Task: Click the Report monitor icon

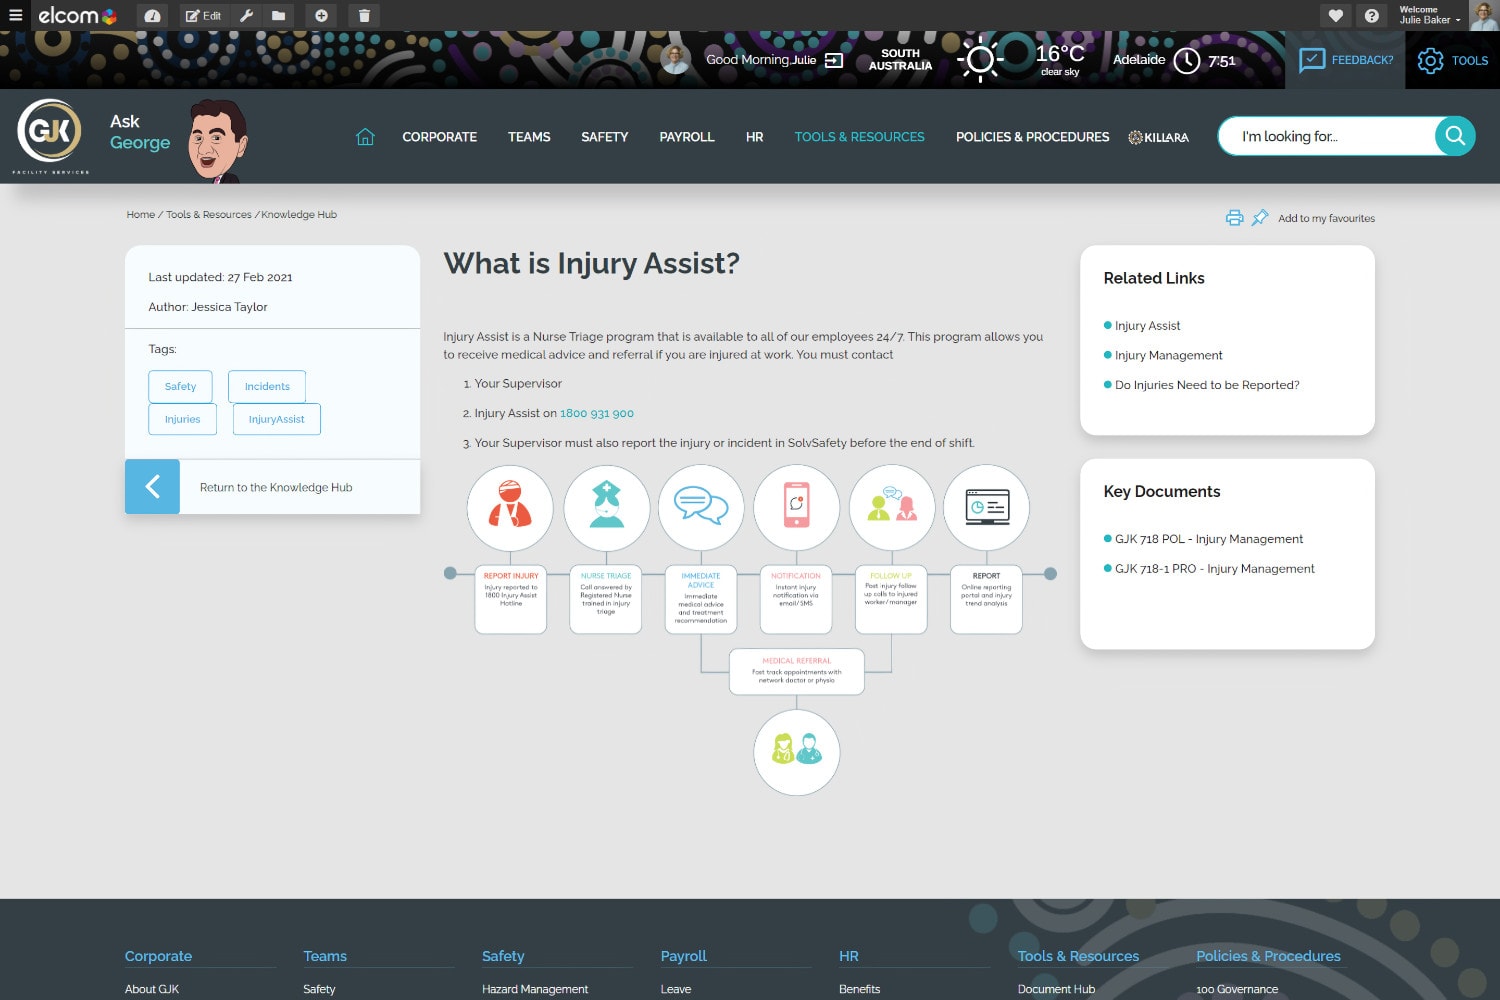Action: 986,507
